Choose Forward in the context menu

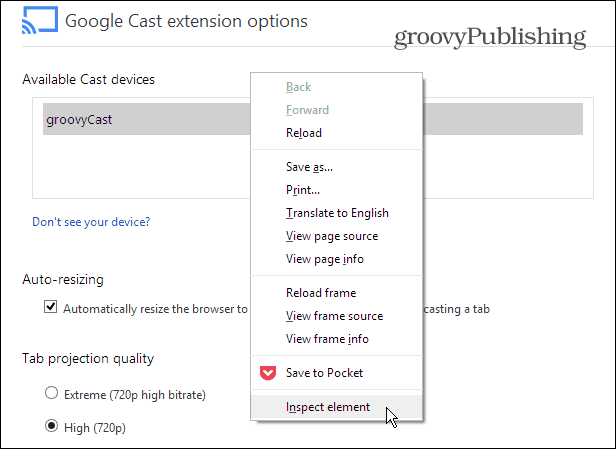(336, 110)
